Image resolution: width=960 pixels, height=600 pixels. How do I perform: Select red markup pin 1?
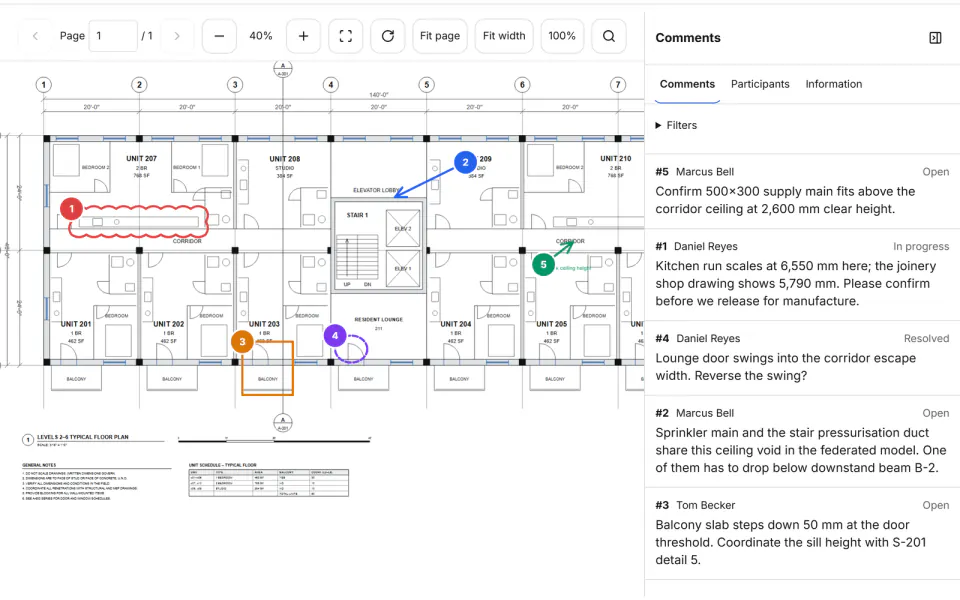click(72, 209)
